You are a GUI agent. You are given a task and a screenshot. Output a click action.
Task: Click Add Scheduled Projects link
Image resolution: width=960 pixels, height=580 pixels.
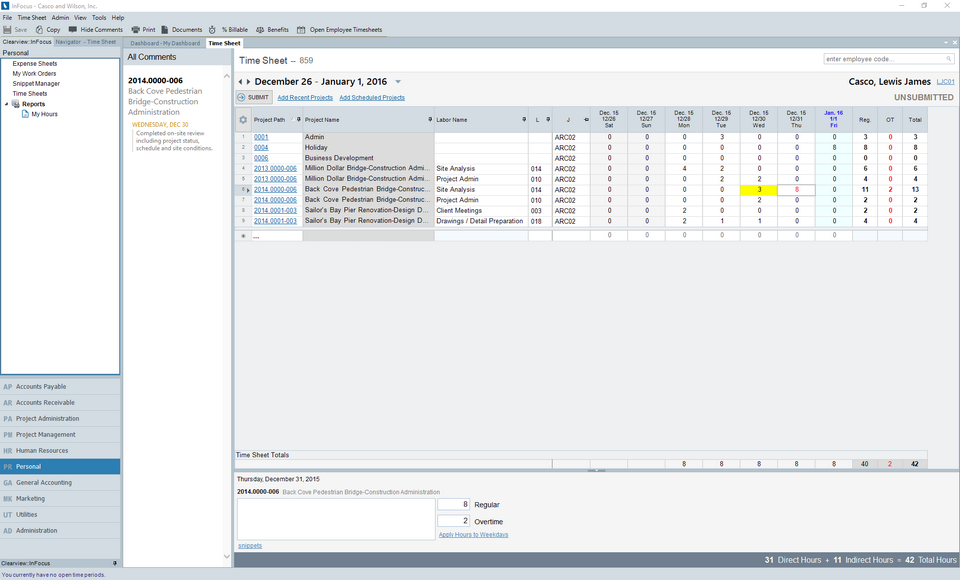pyautogui.click(x=372, y=97)
